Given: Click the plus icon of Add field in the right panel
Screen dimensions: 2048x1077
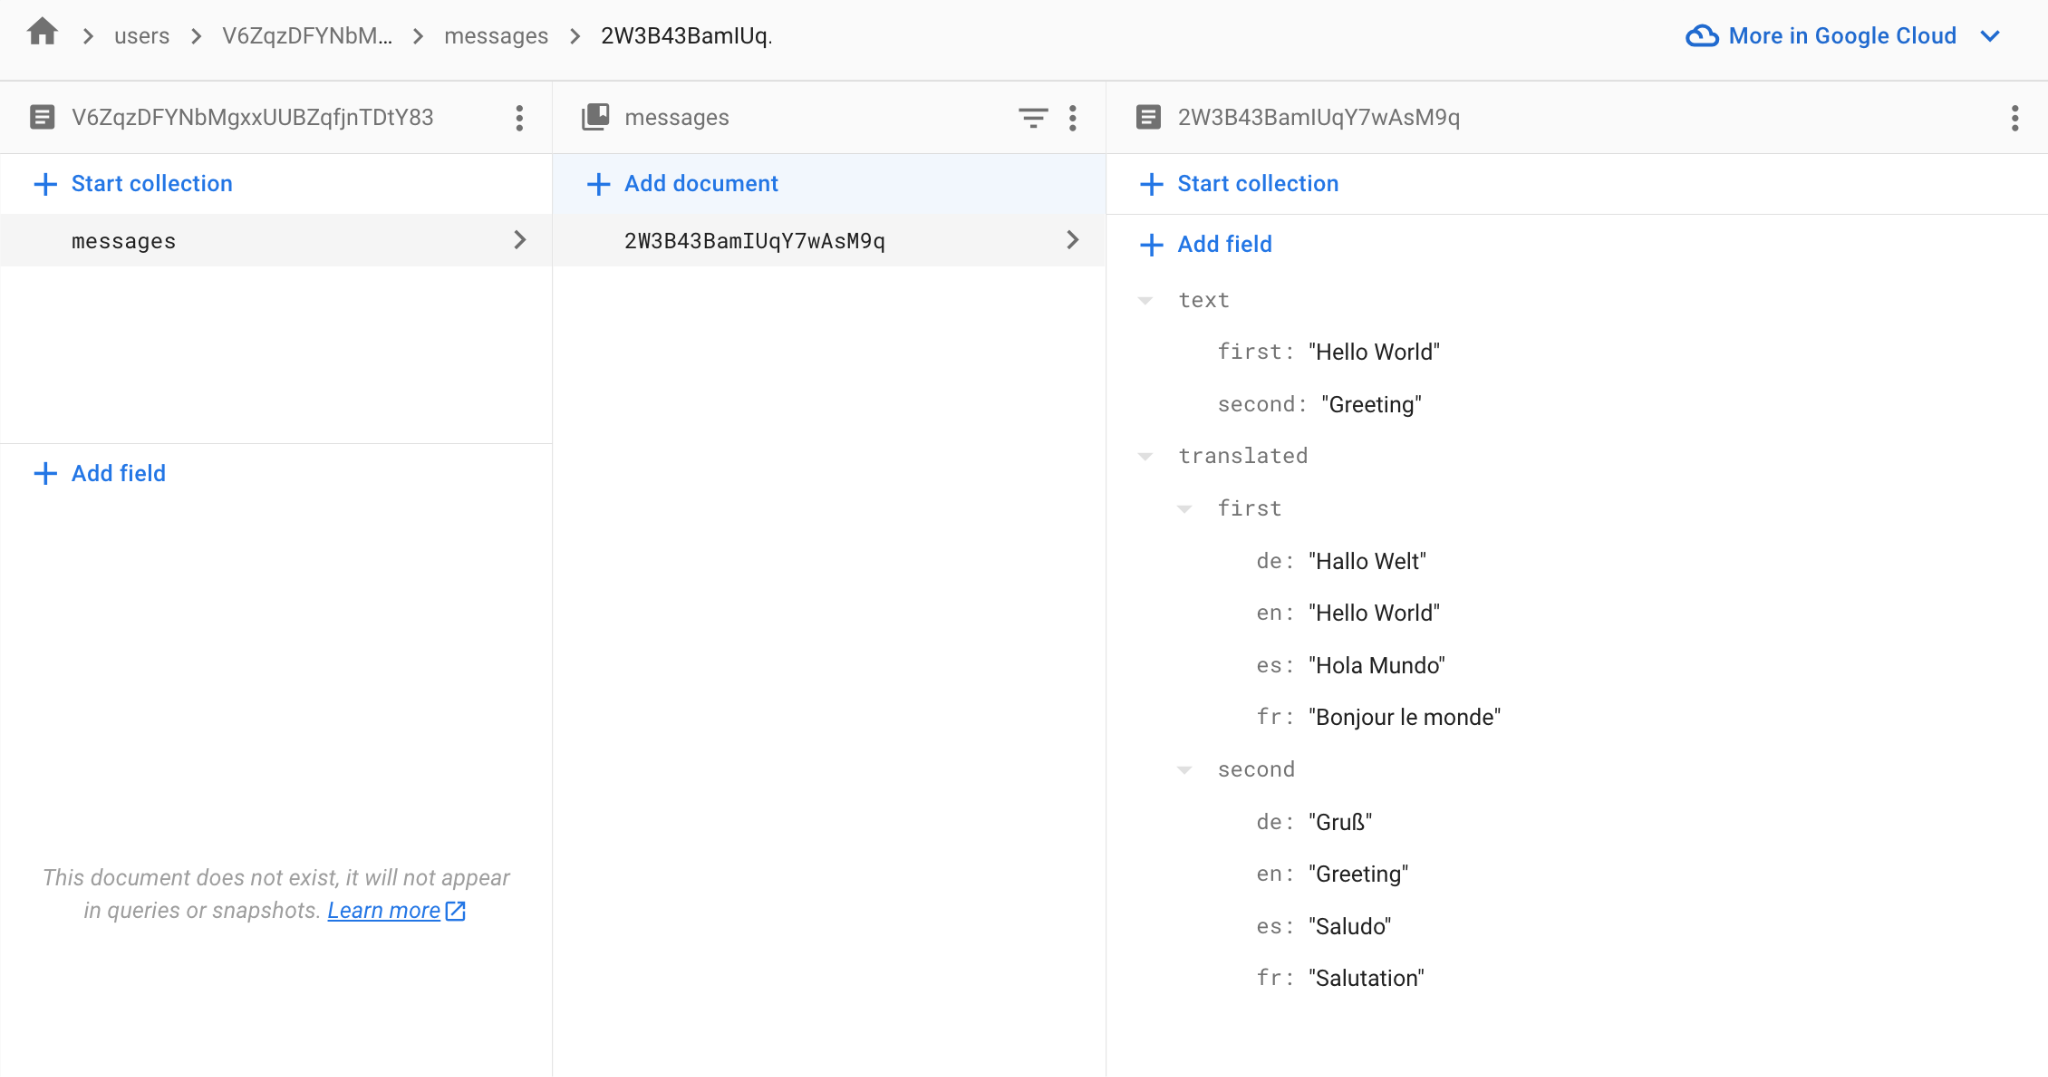Looking at the screenshot, I should [x=1151, y=245].
